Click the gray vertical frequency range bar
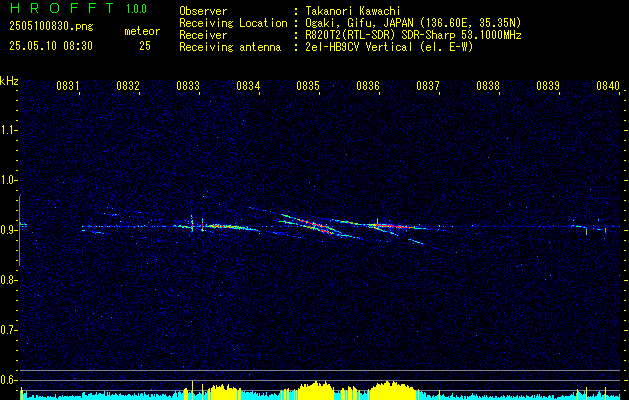 point(20,230)
